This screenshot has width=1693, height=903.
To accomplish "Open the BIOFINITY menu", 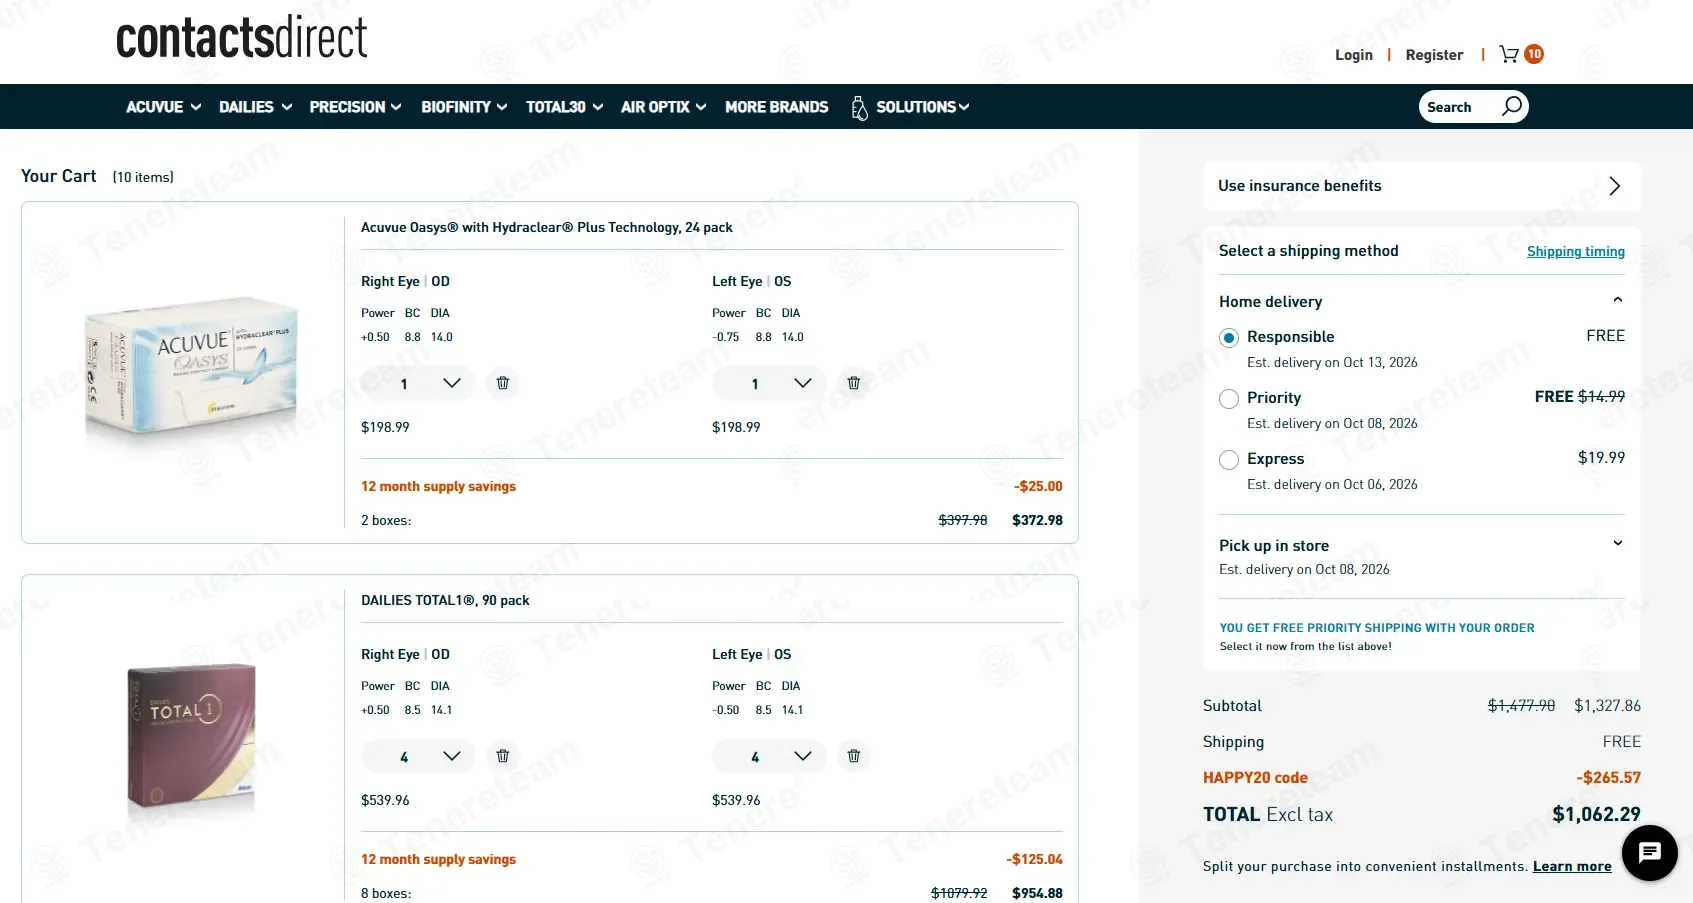I will [x=464, y=107].
